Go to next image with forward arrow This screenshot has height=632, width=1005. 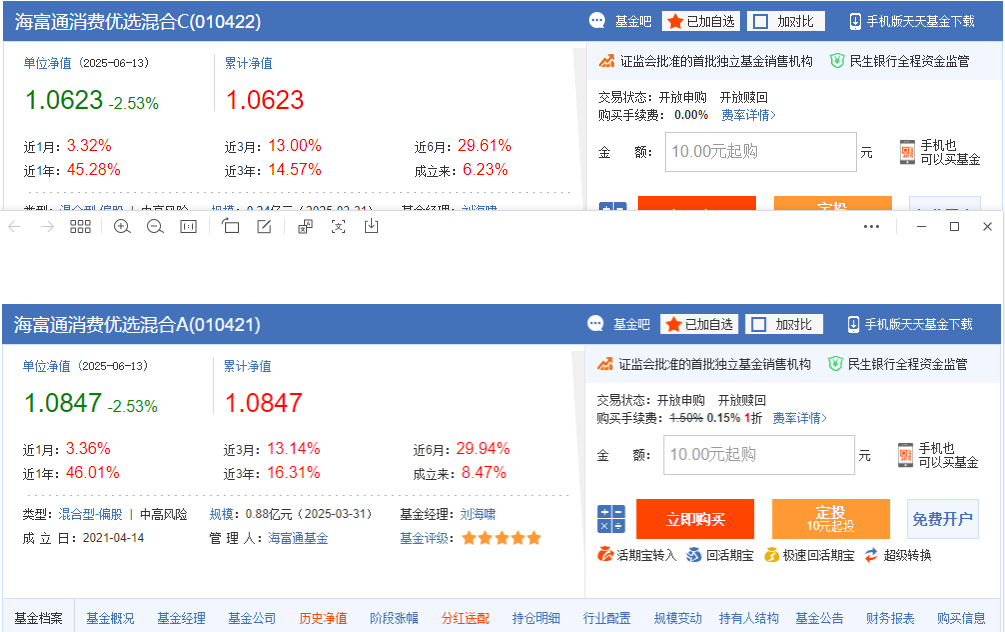click(47, 227)
